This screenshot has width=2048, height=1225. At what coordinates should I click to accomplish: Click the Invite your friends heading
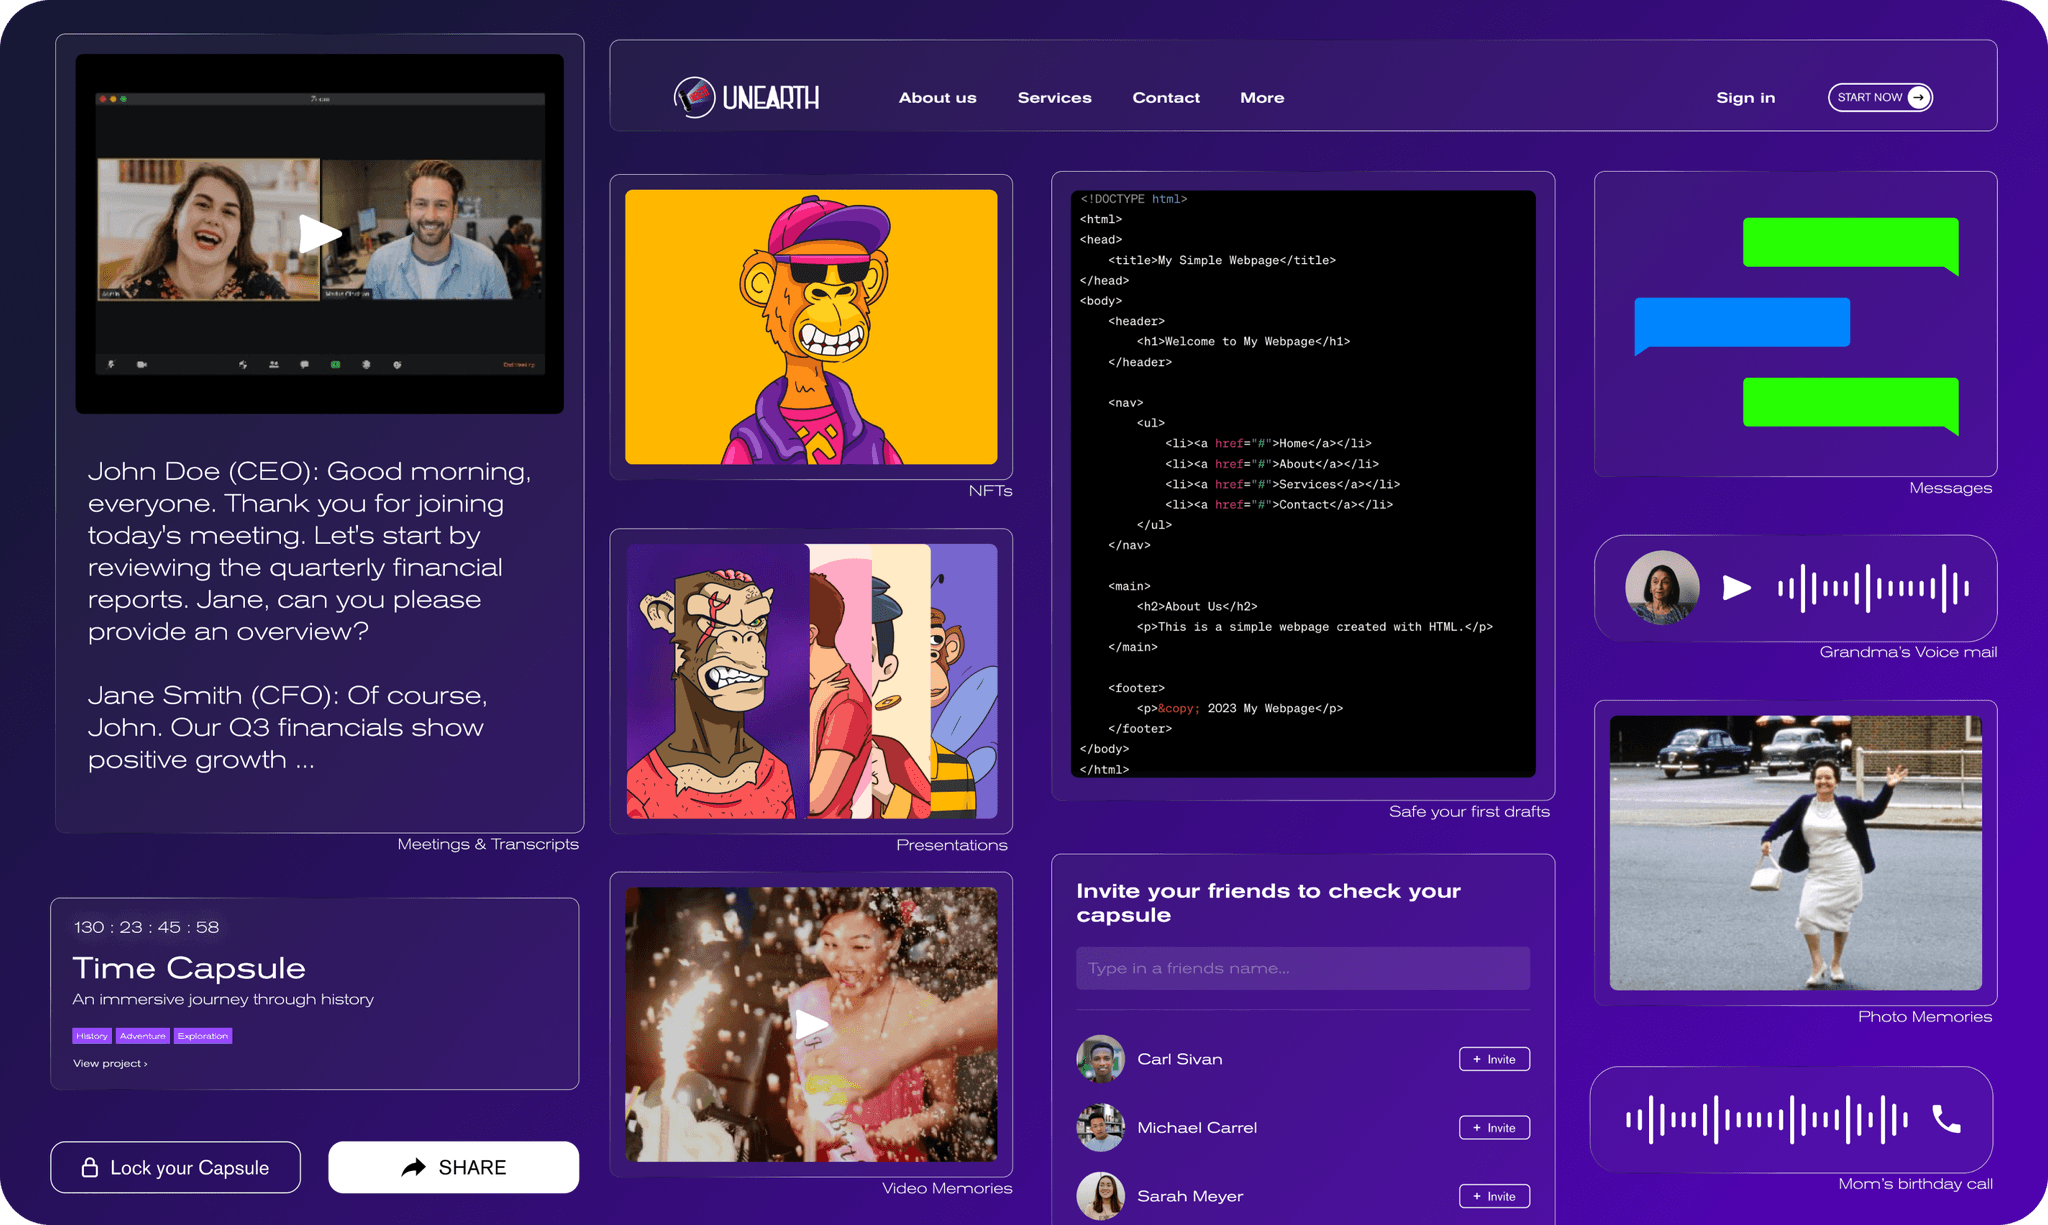pos(1268,903)
